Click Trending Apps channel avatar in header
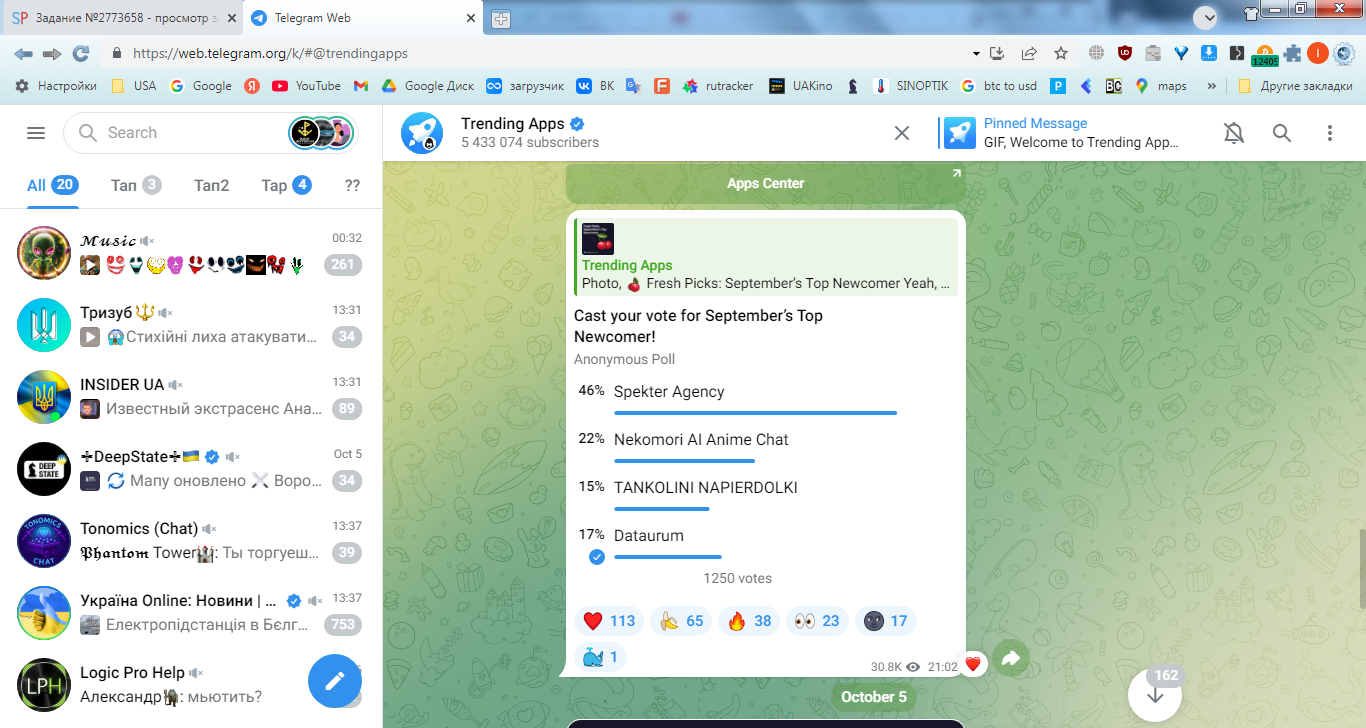This screenshot has width=1366, height=728. click(x=422, y=133)
